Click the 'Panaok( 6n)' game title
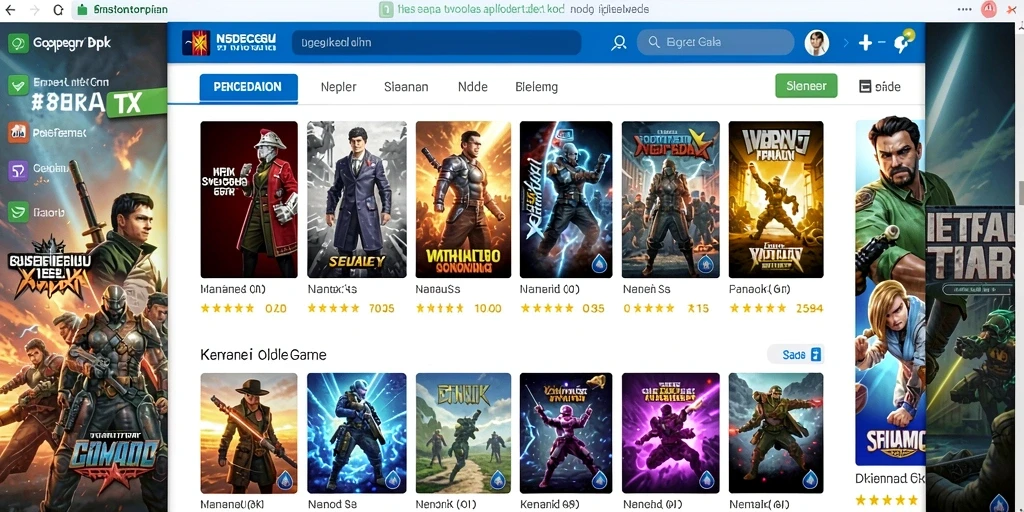The image size is (1024, 512). 760,289
